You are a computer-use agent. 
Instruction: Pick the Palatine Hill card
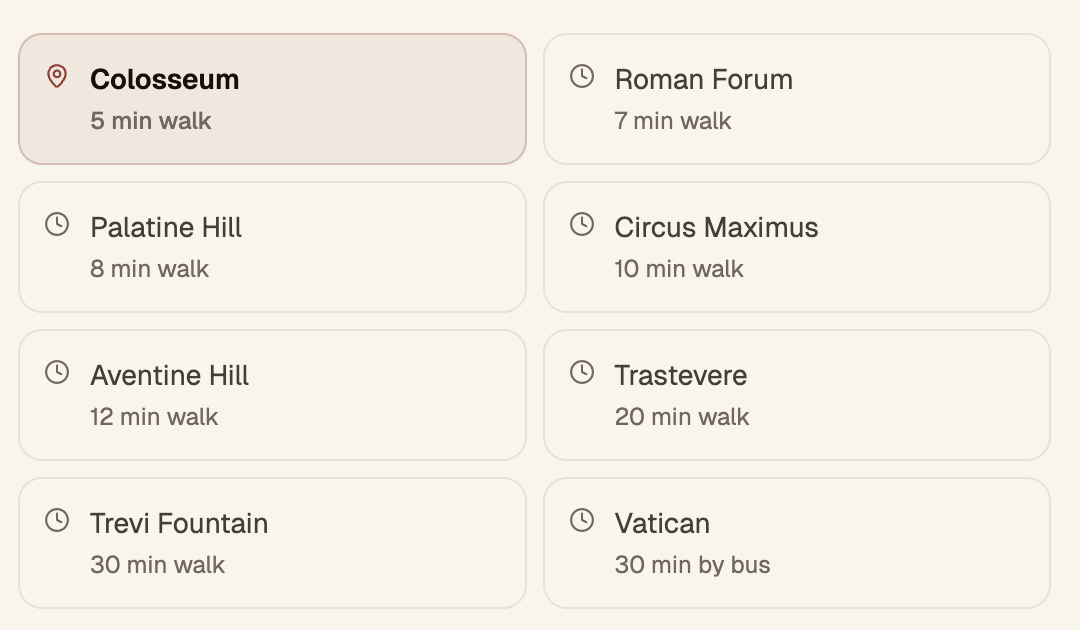point(273,247)
